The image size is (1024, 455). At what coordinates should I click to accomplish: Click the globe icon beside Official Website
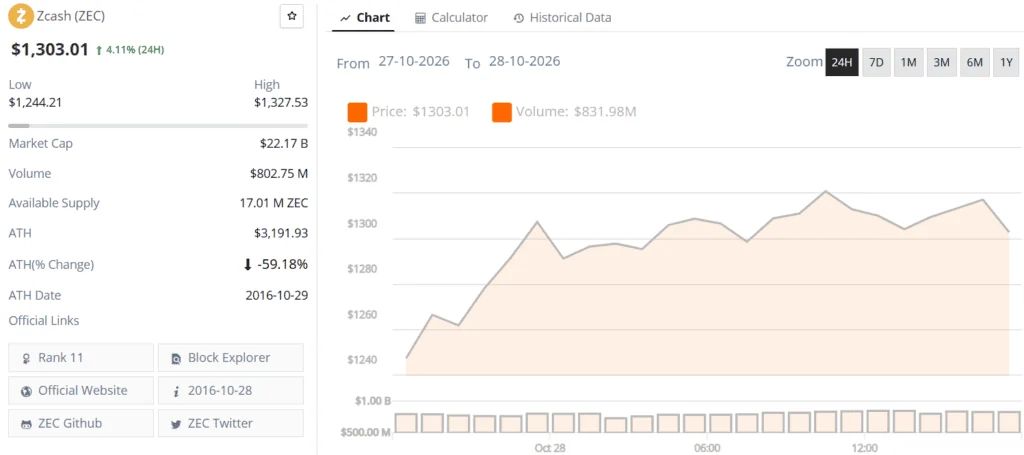coord(26,391)
